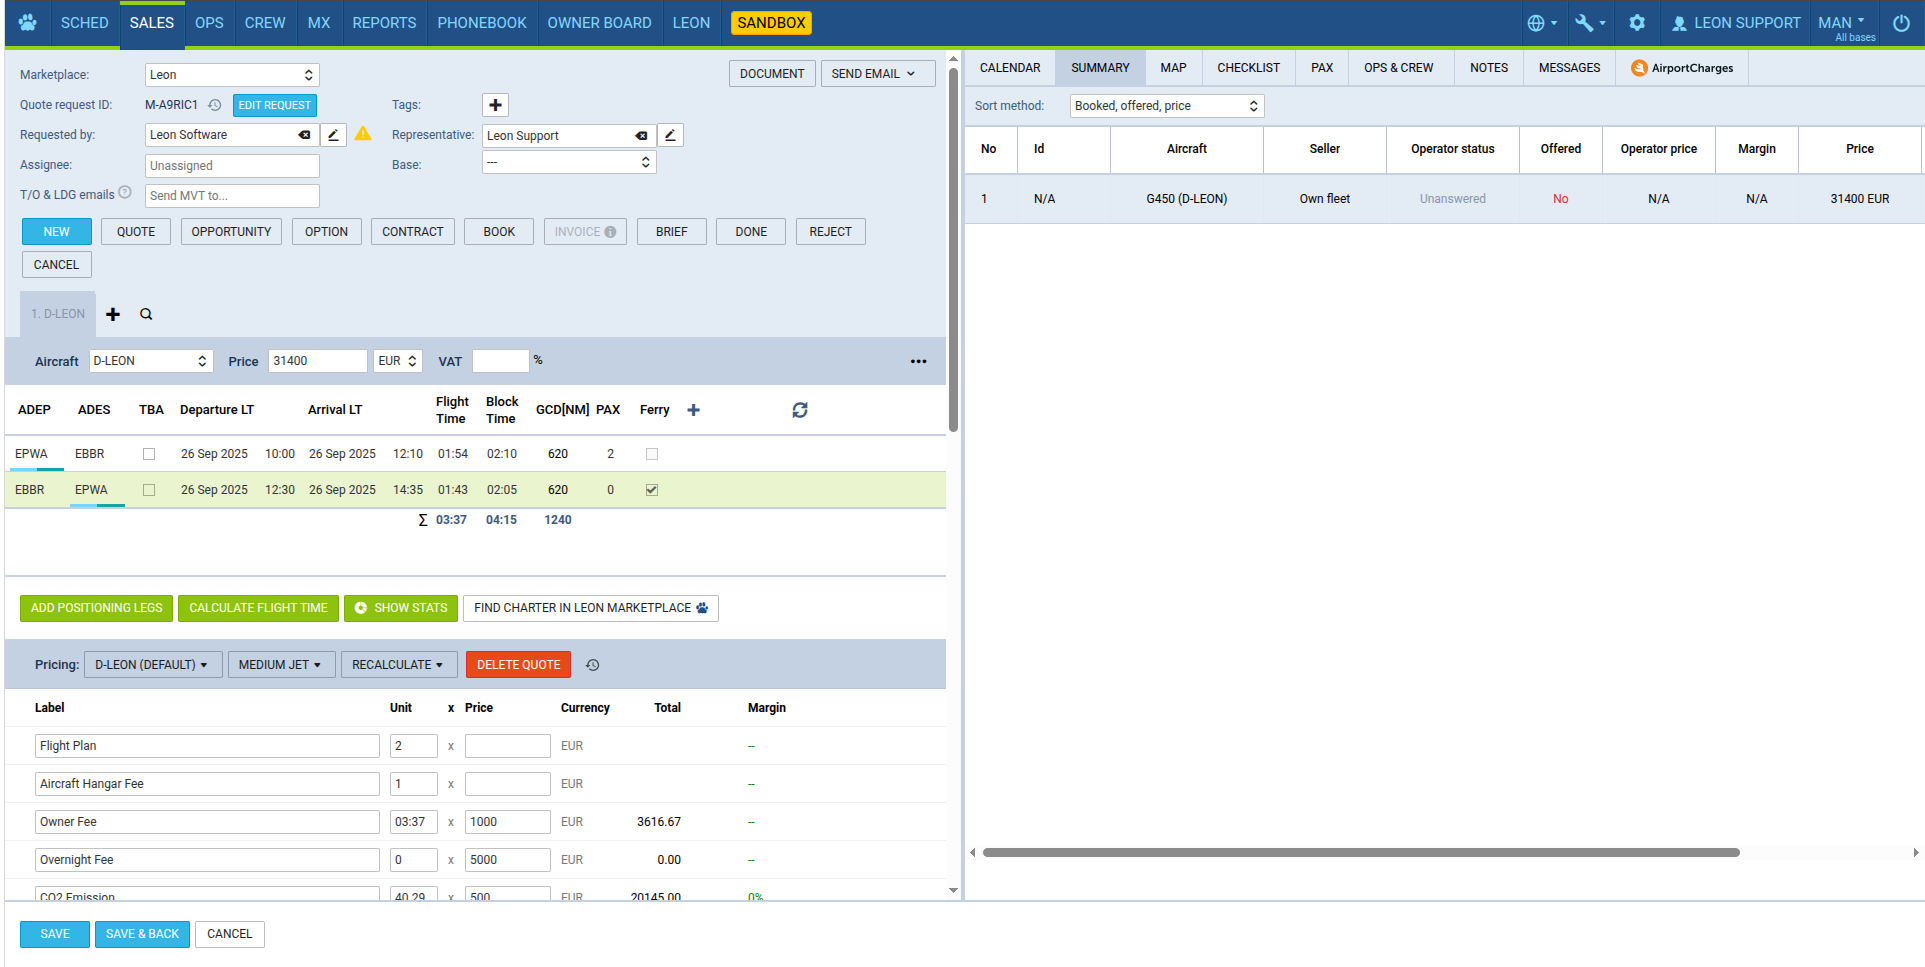Expand the Sort method dropdown
Viewport: 1925px width, 967px height.
[1166, 106]
